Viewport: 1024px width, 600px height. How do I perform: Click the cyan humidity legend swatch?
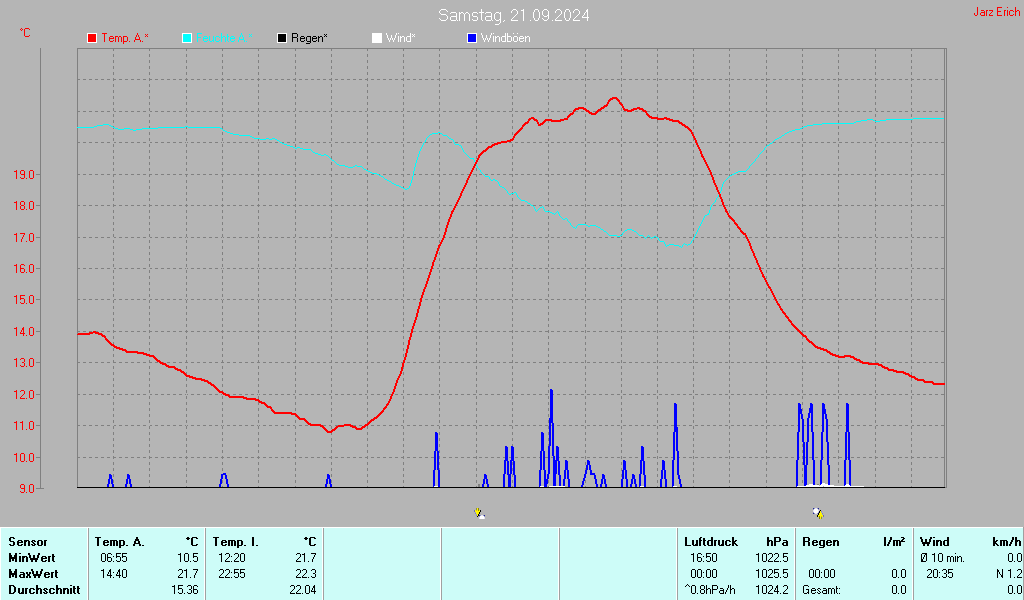pyautogui.click(x=187, y=38)
